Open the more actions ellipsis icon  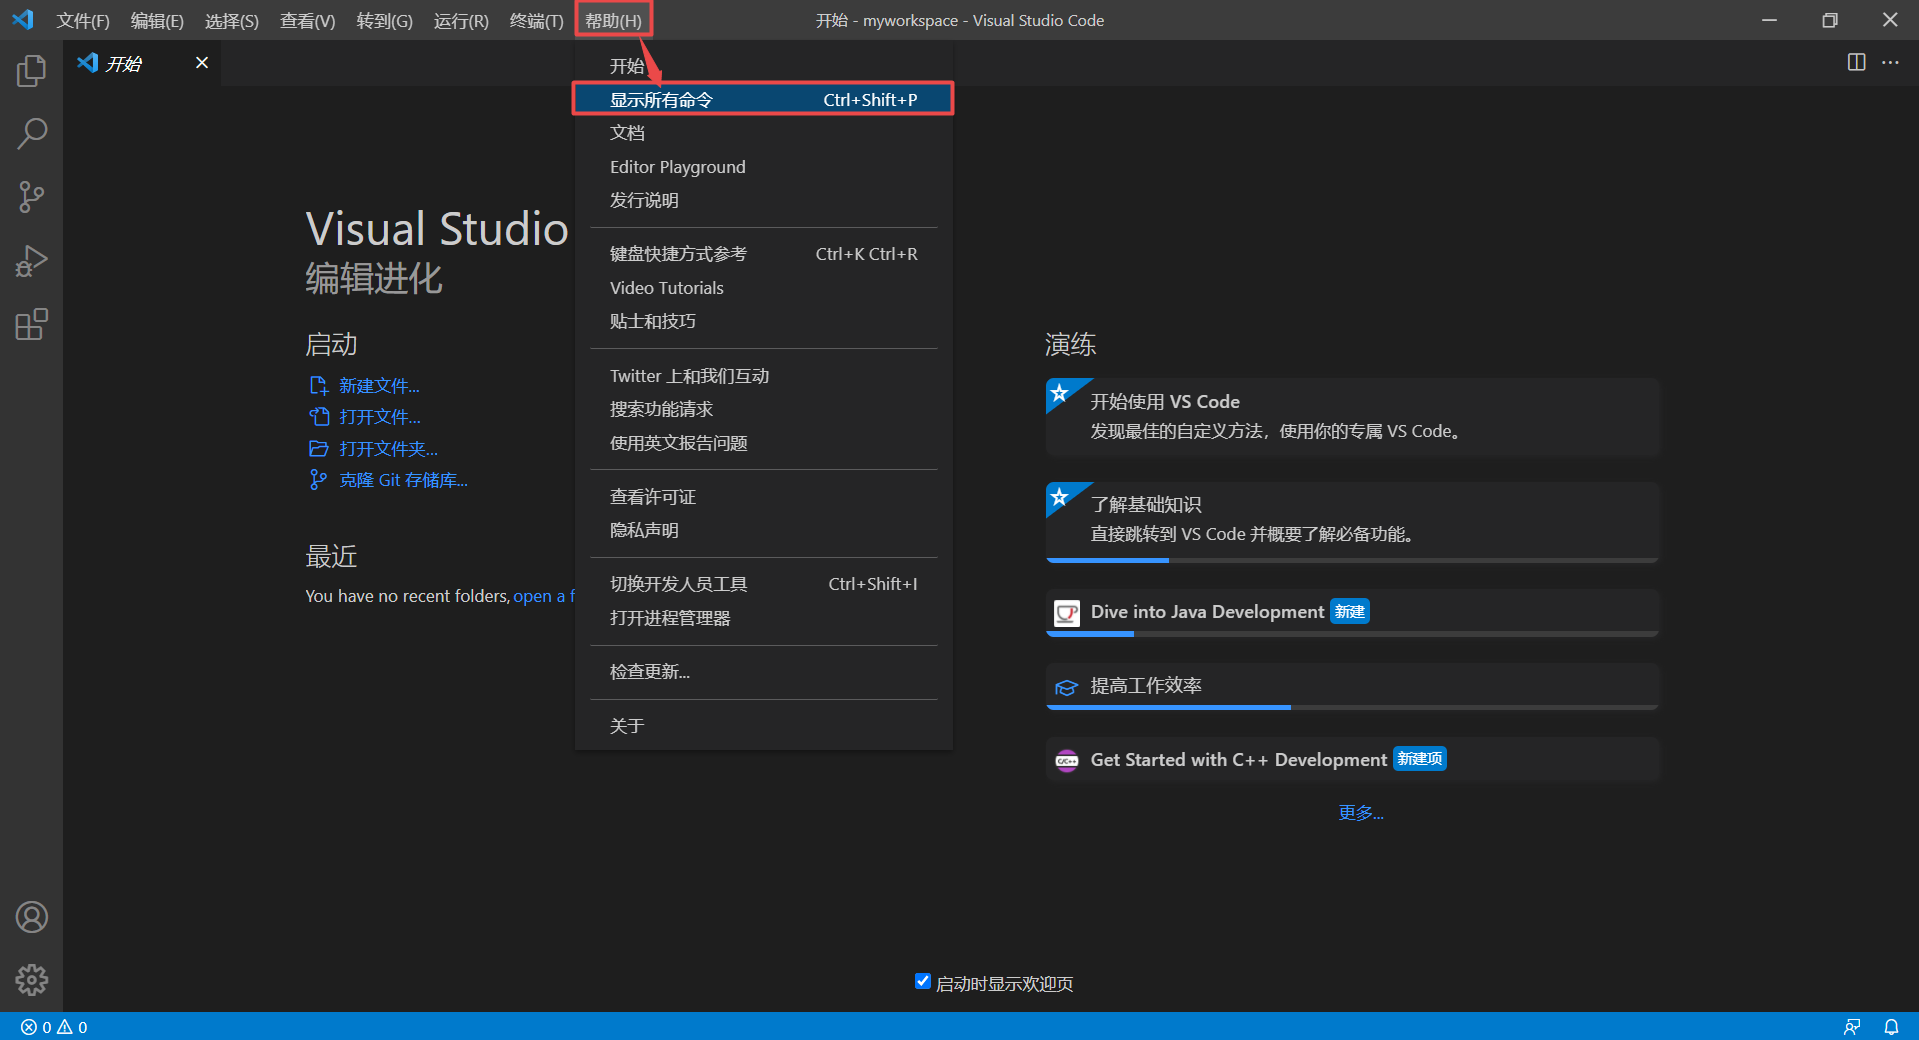pyautogui.click(x=1890, y=62)
